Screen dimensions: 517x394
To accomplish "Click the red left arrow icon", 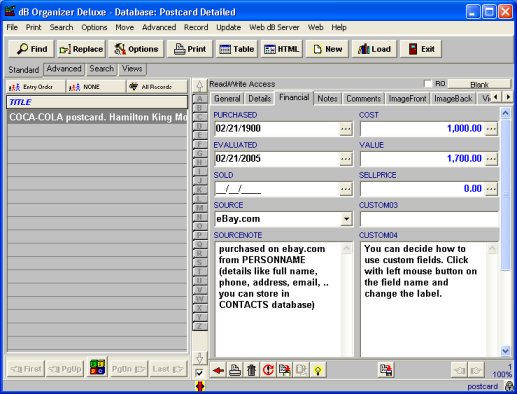I will click(x=218, y=370).
